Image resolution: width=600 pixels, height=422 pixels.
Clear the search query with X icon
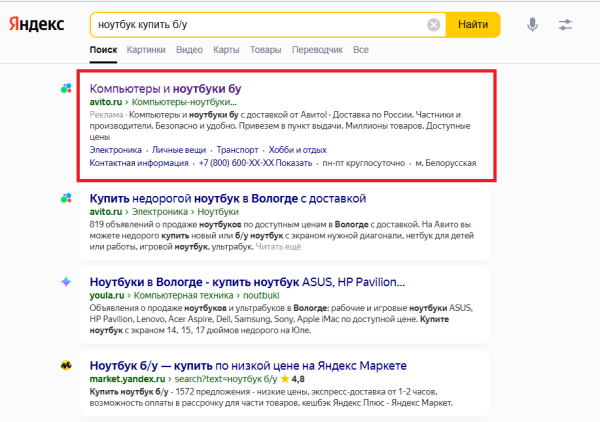(x=433, y=24)
